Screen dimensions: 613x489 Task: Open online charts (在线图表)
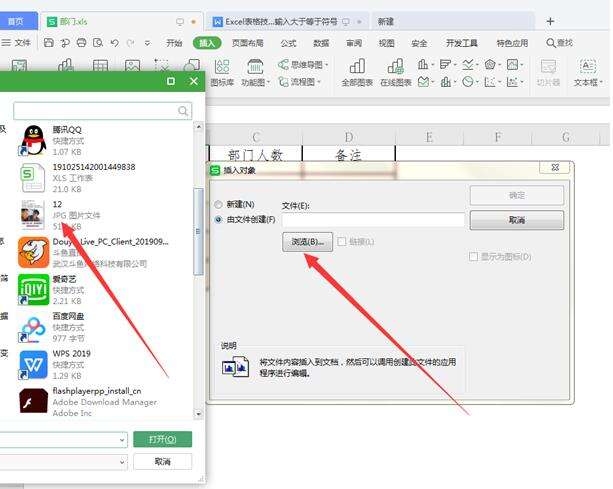(x=396, y=72)
